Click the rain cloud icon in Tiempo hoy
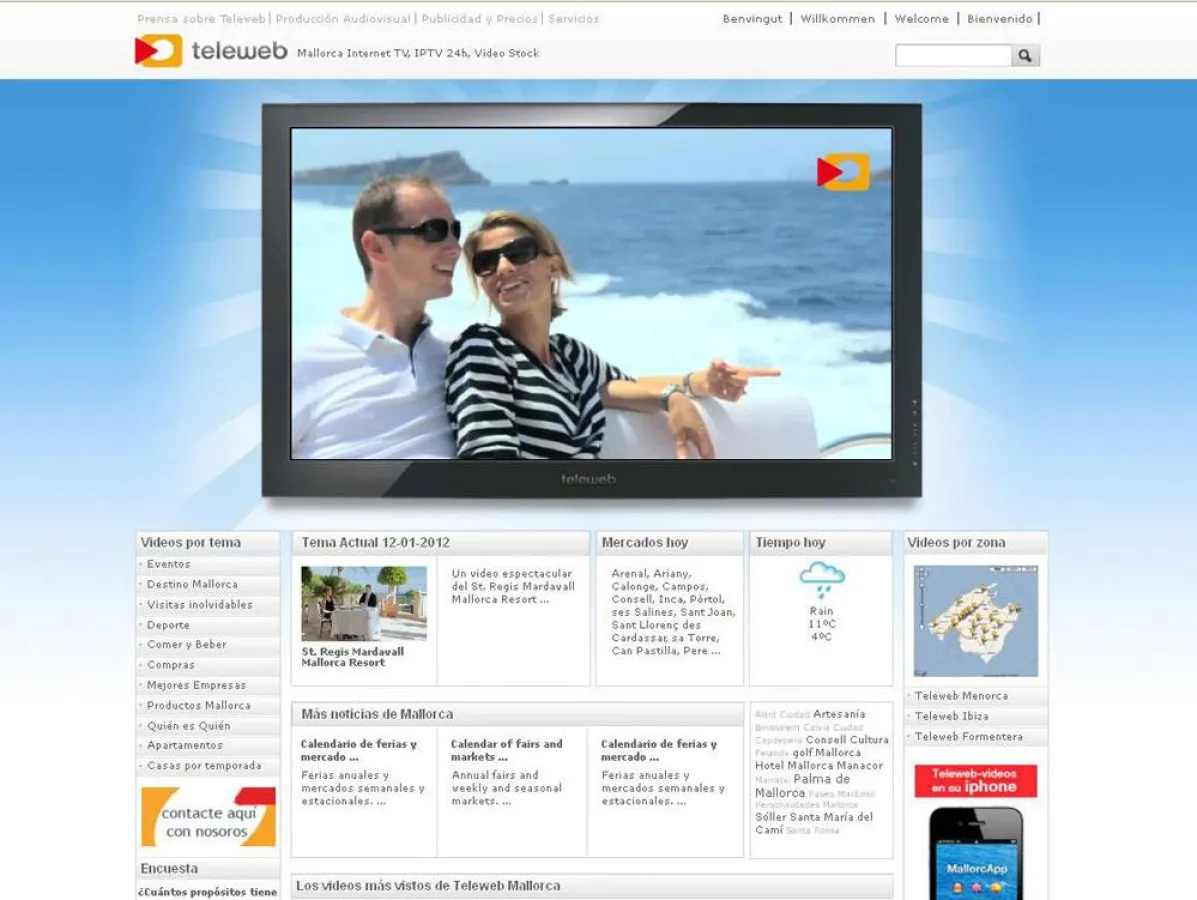This screenshot has height=900, width=1197. pyautogui.click(x=822, y=576)
